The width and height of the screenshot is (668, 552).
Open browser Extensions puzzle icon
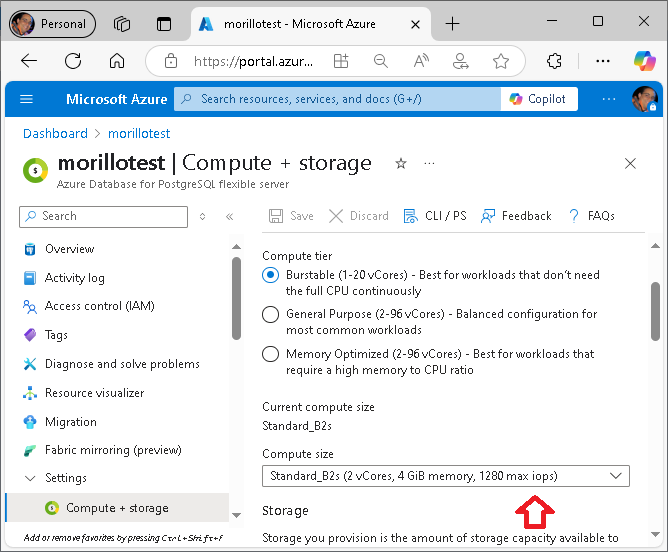(554, 61)
